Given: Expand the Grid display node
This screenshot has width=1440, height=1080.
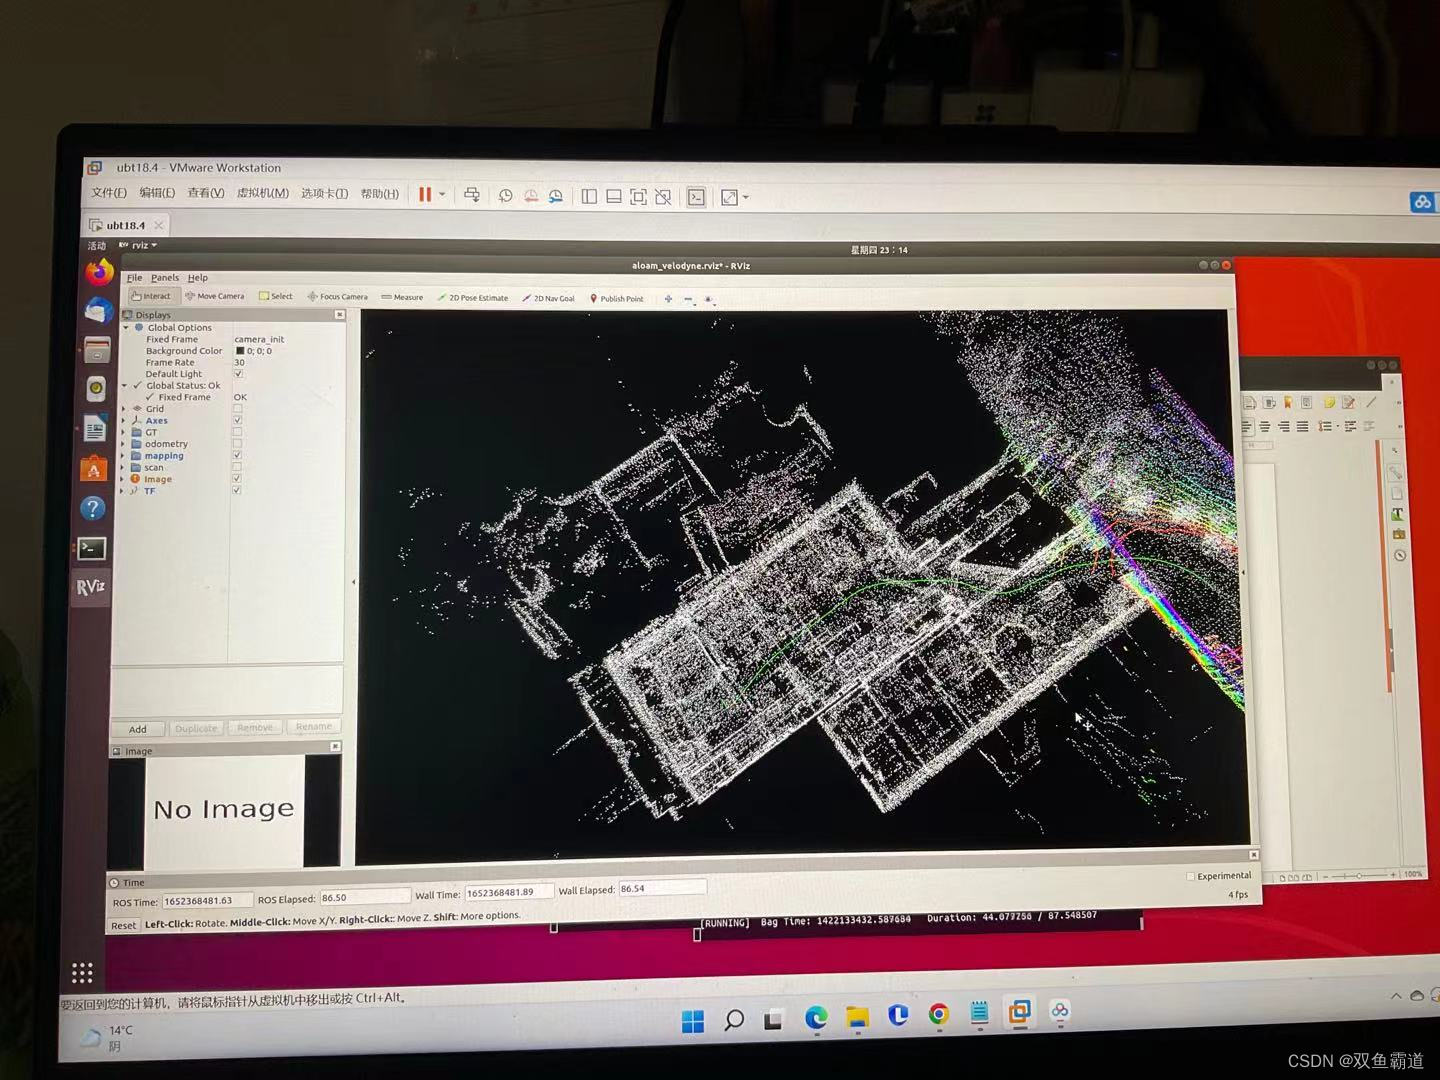Looking at the screenshot, I should click(124, 409).
